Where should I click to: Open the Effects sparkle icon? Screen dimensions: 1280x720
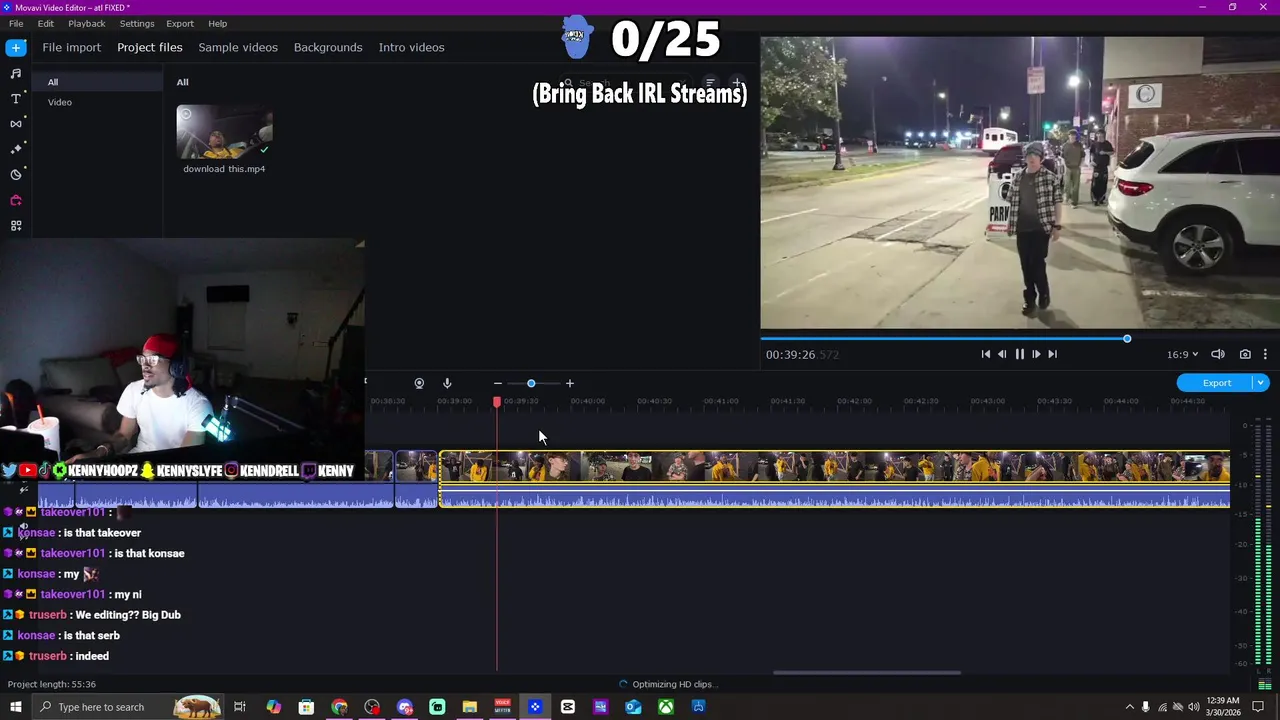(16, 149)
